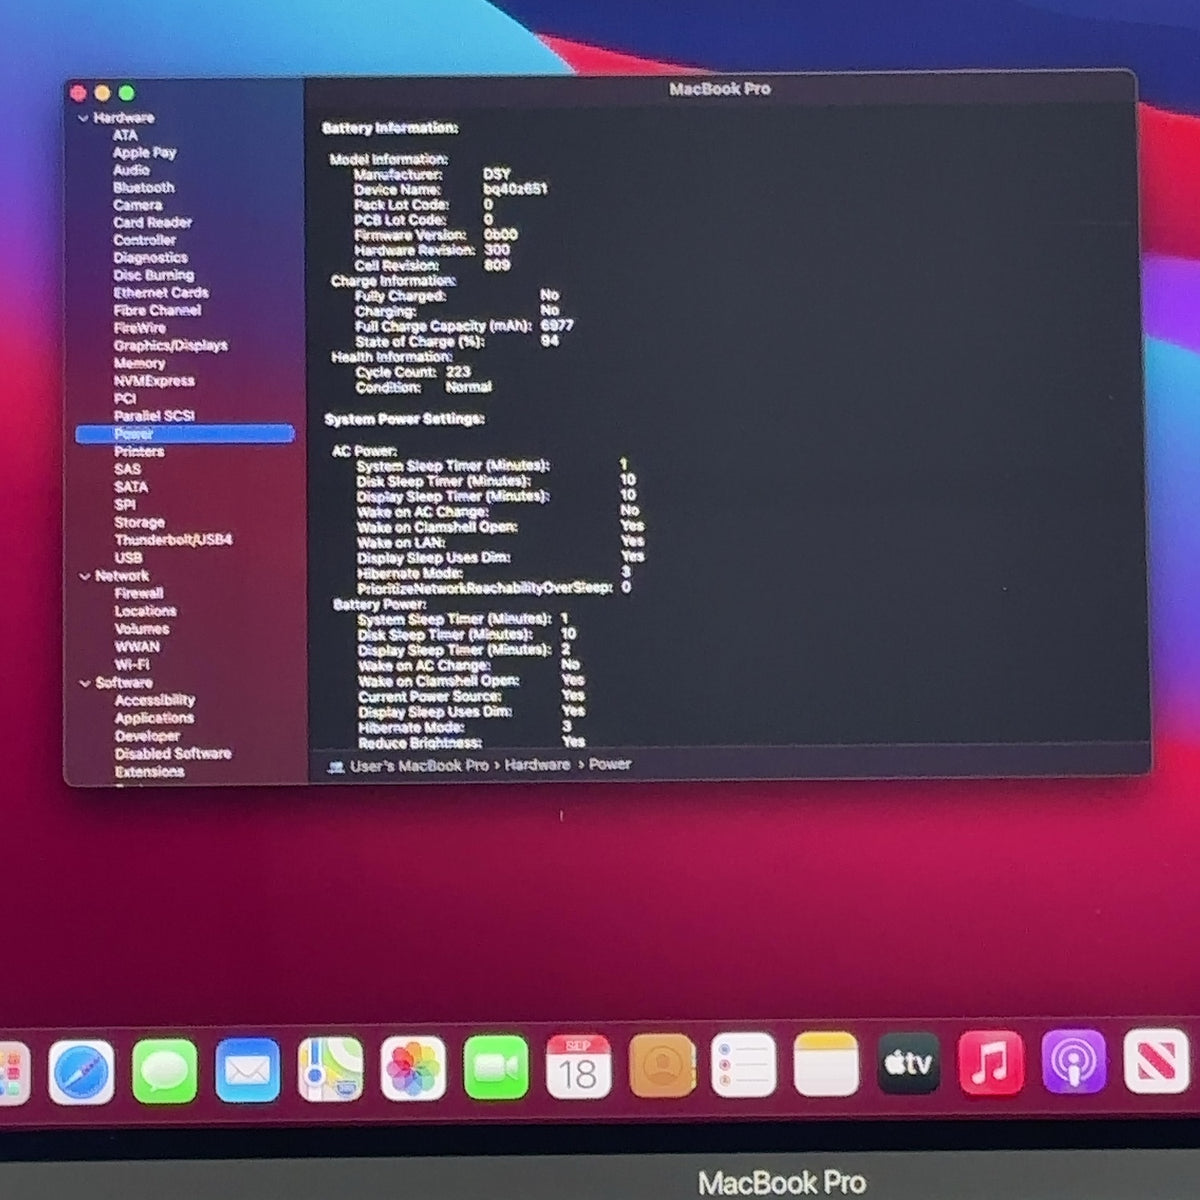
Task: Select SATA in sidebar
Action: [131, 487]
